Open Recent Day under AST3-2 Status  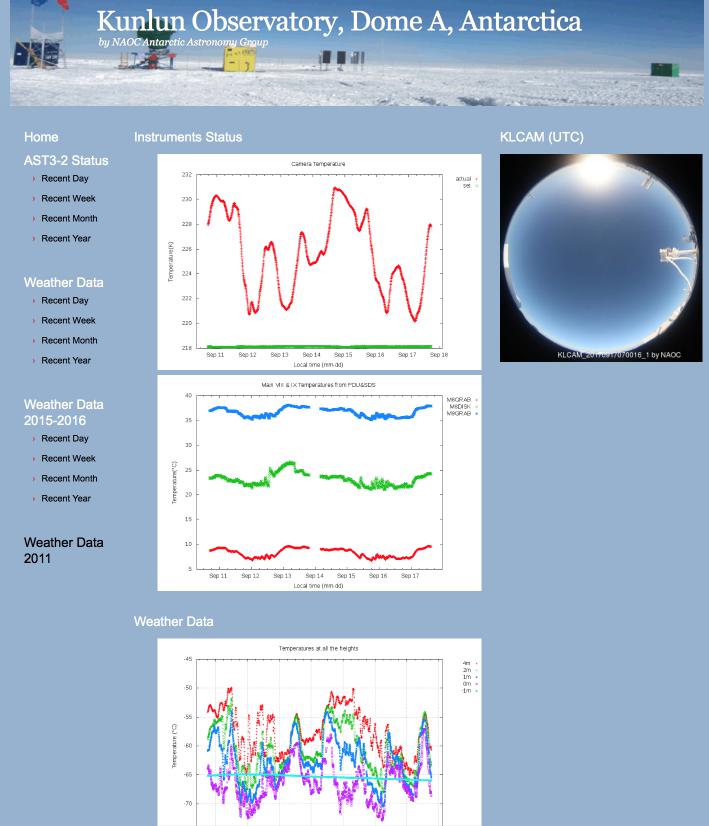pyautogui.click(x=65, y=179)
